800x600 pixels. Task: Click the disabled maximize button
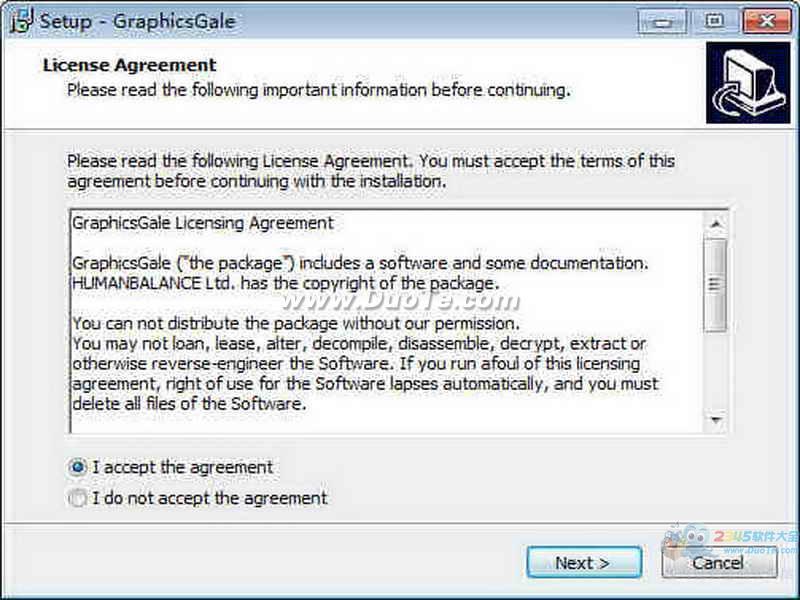pos(713,19)
